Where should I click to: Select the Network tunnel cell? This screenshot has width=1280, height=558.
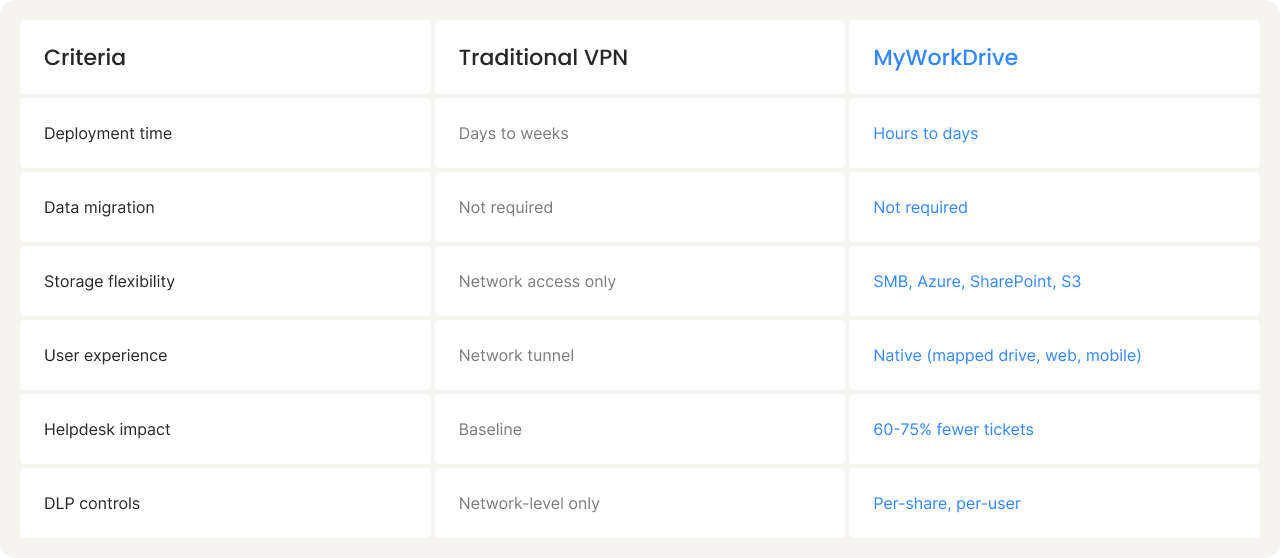(516, 356)
